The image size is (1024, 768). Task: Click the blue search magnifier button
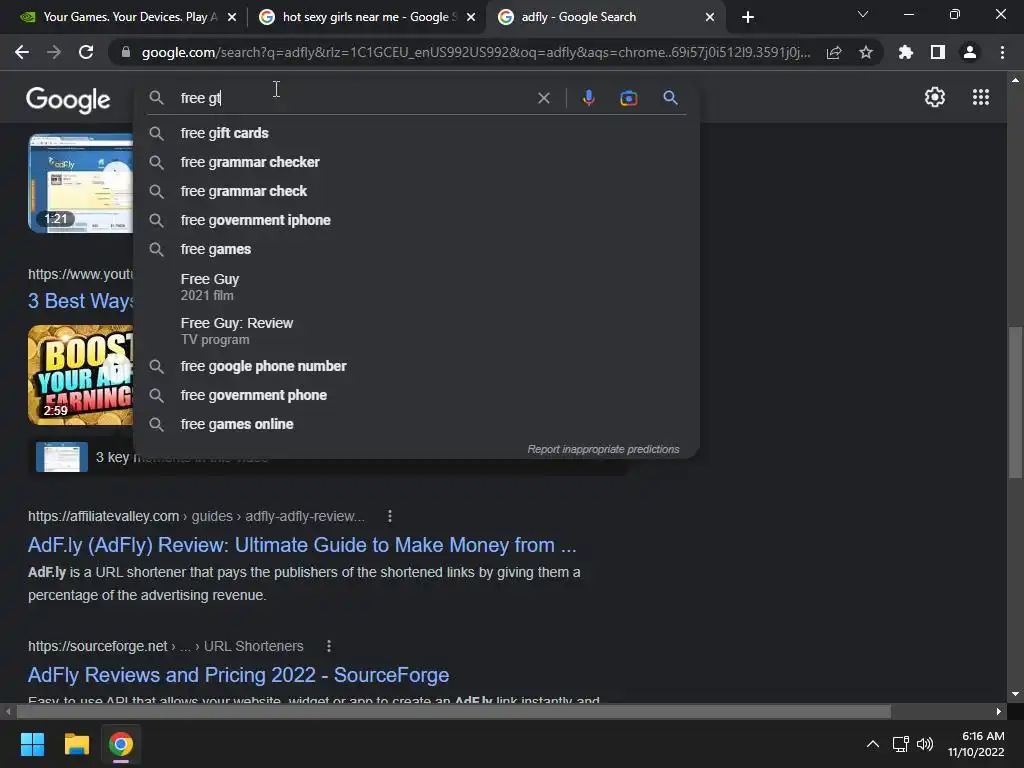point(670,98)
